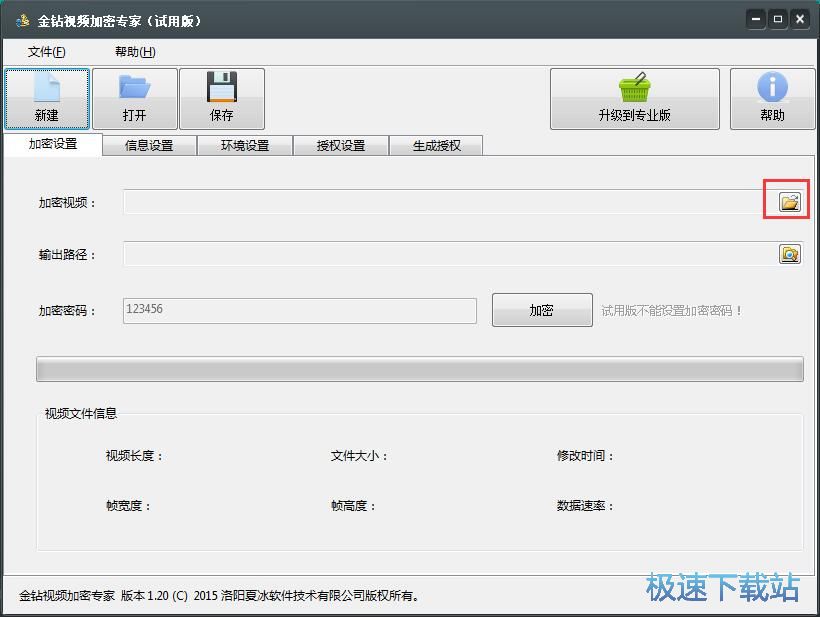Click the 加密 encrypt button
Viewport: 820px width, 617px height.
tap(542, 310)
